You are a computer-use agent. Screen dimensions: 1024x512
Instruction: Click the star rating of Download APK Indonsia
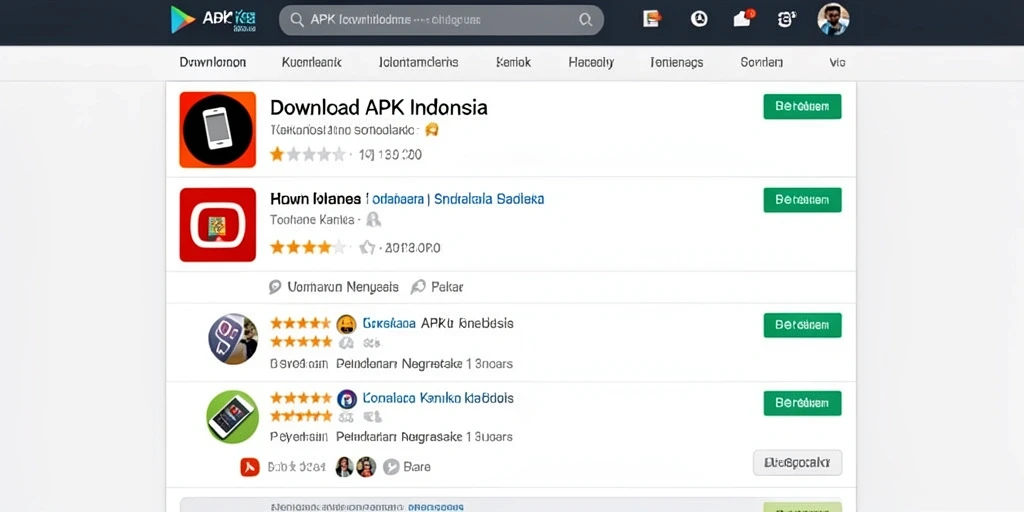point(308,155)
